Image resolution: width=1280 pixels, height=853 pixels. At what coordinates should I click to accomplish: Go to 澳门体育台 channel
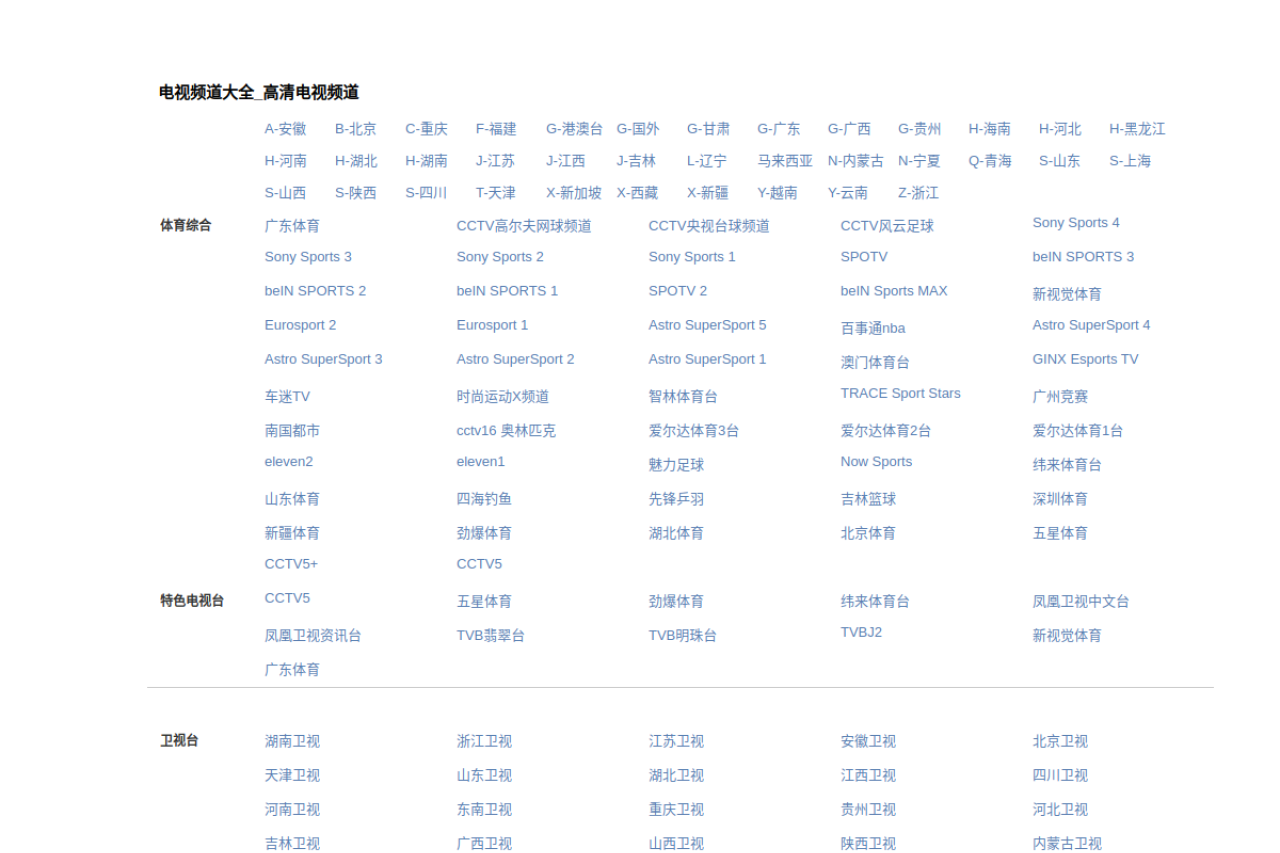(x=875, y=362)
